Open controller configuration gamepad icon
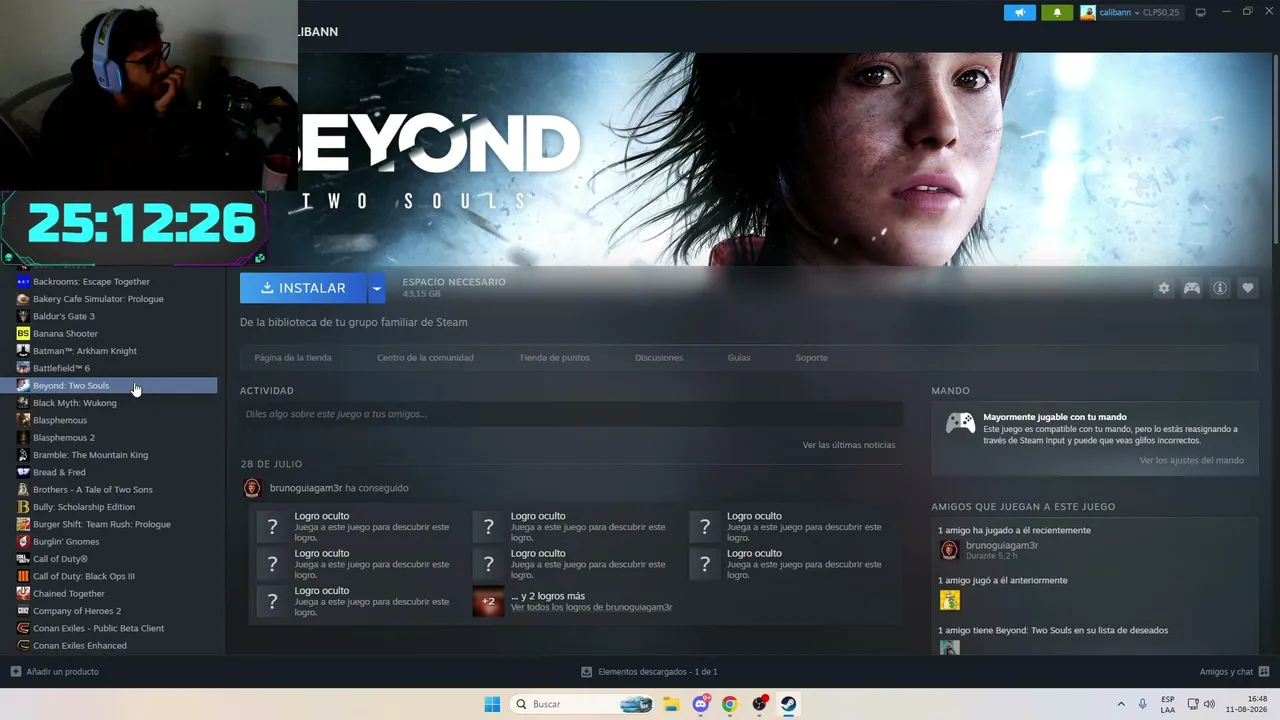The height and width of the screenshot is (720, 1280). coord(1192,288)
